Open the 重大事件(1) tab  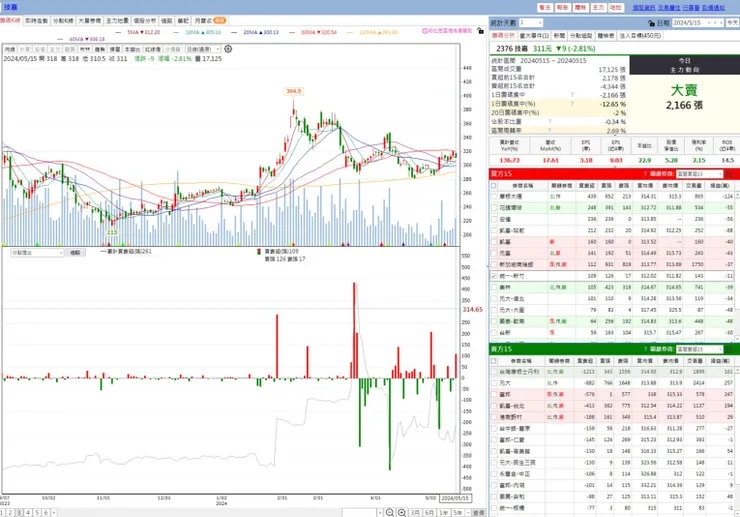tap(534, 36)
